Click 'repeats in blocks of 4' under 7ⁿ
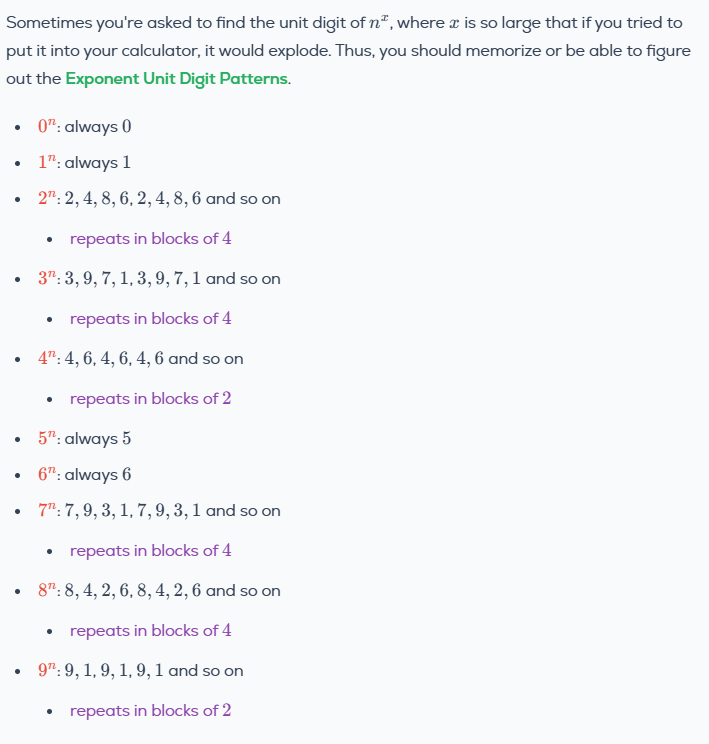 [150, 550]
